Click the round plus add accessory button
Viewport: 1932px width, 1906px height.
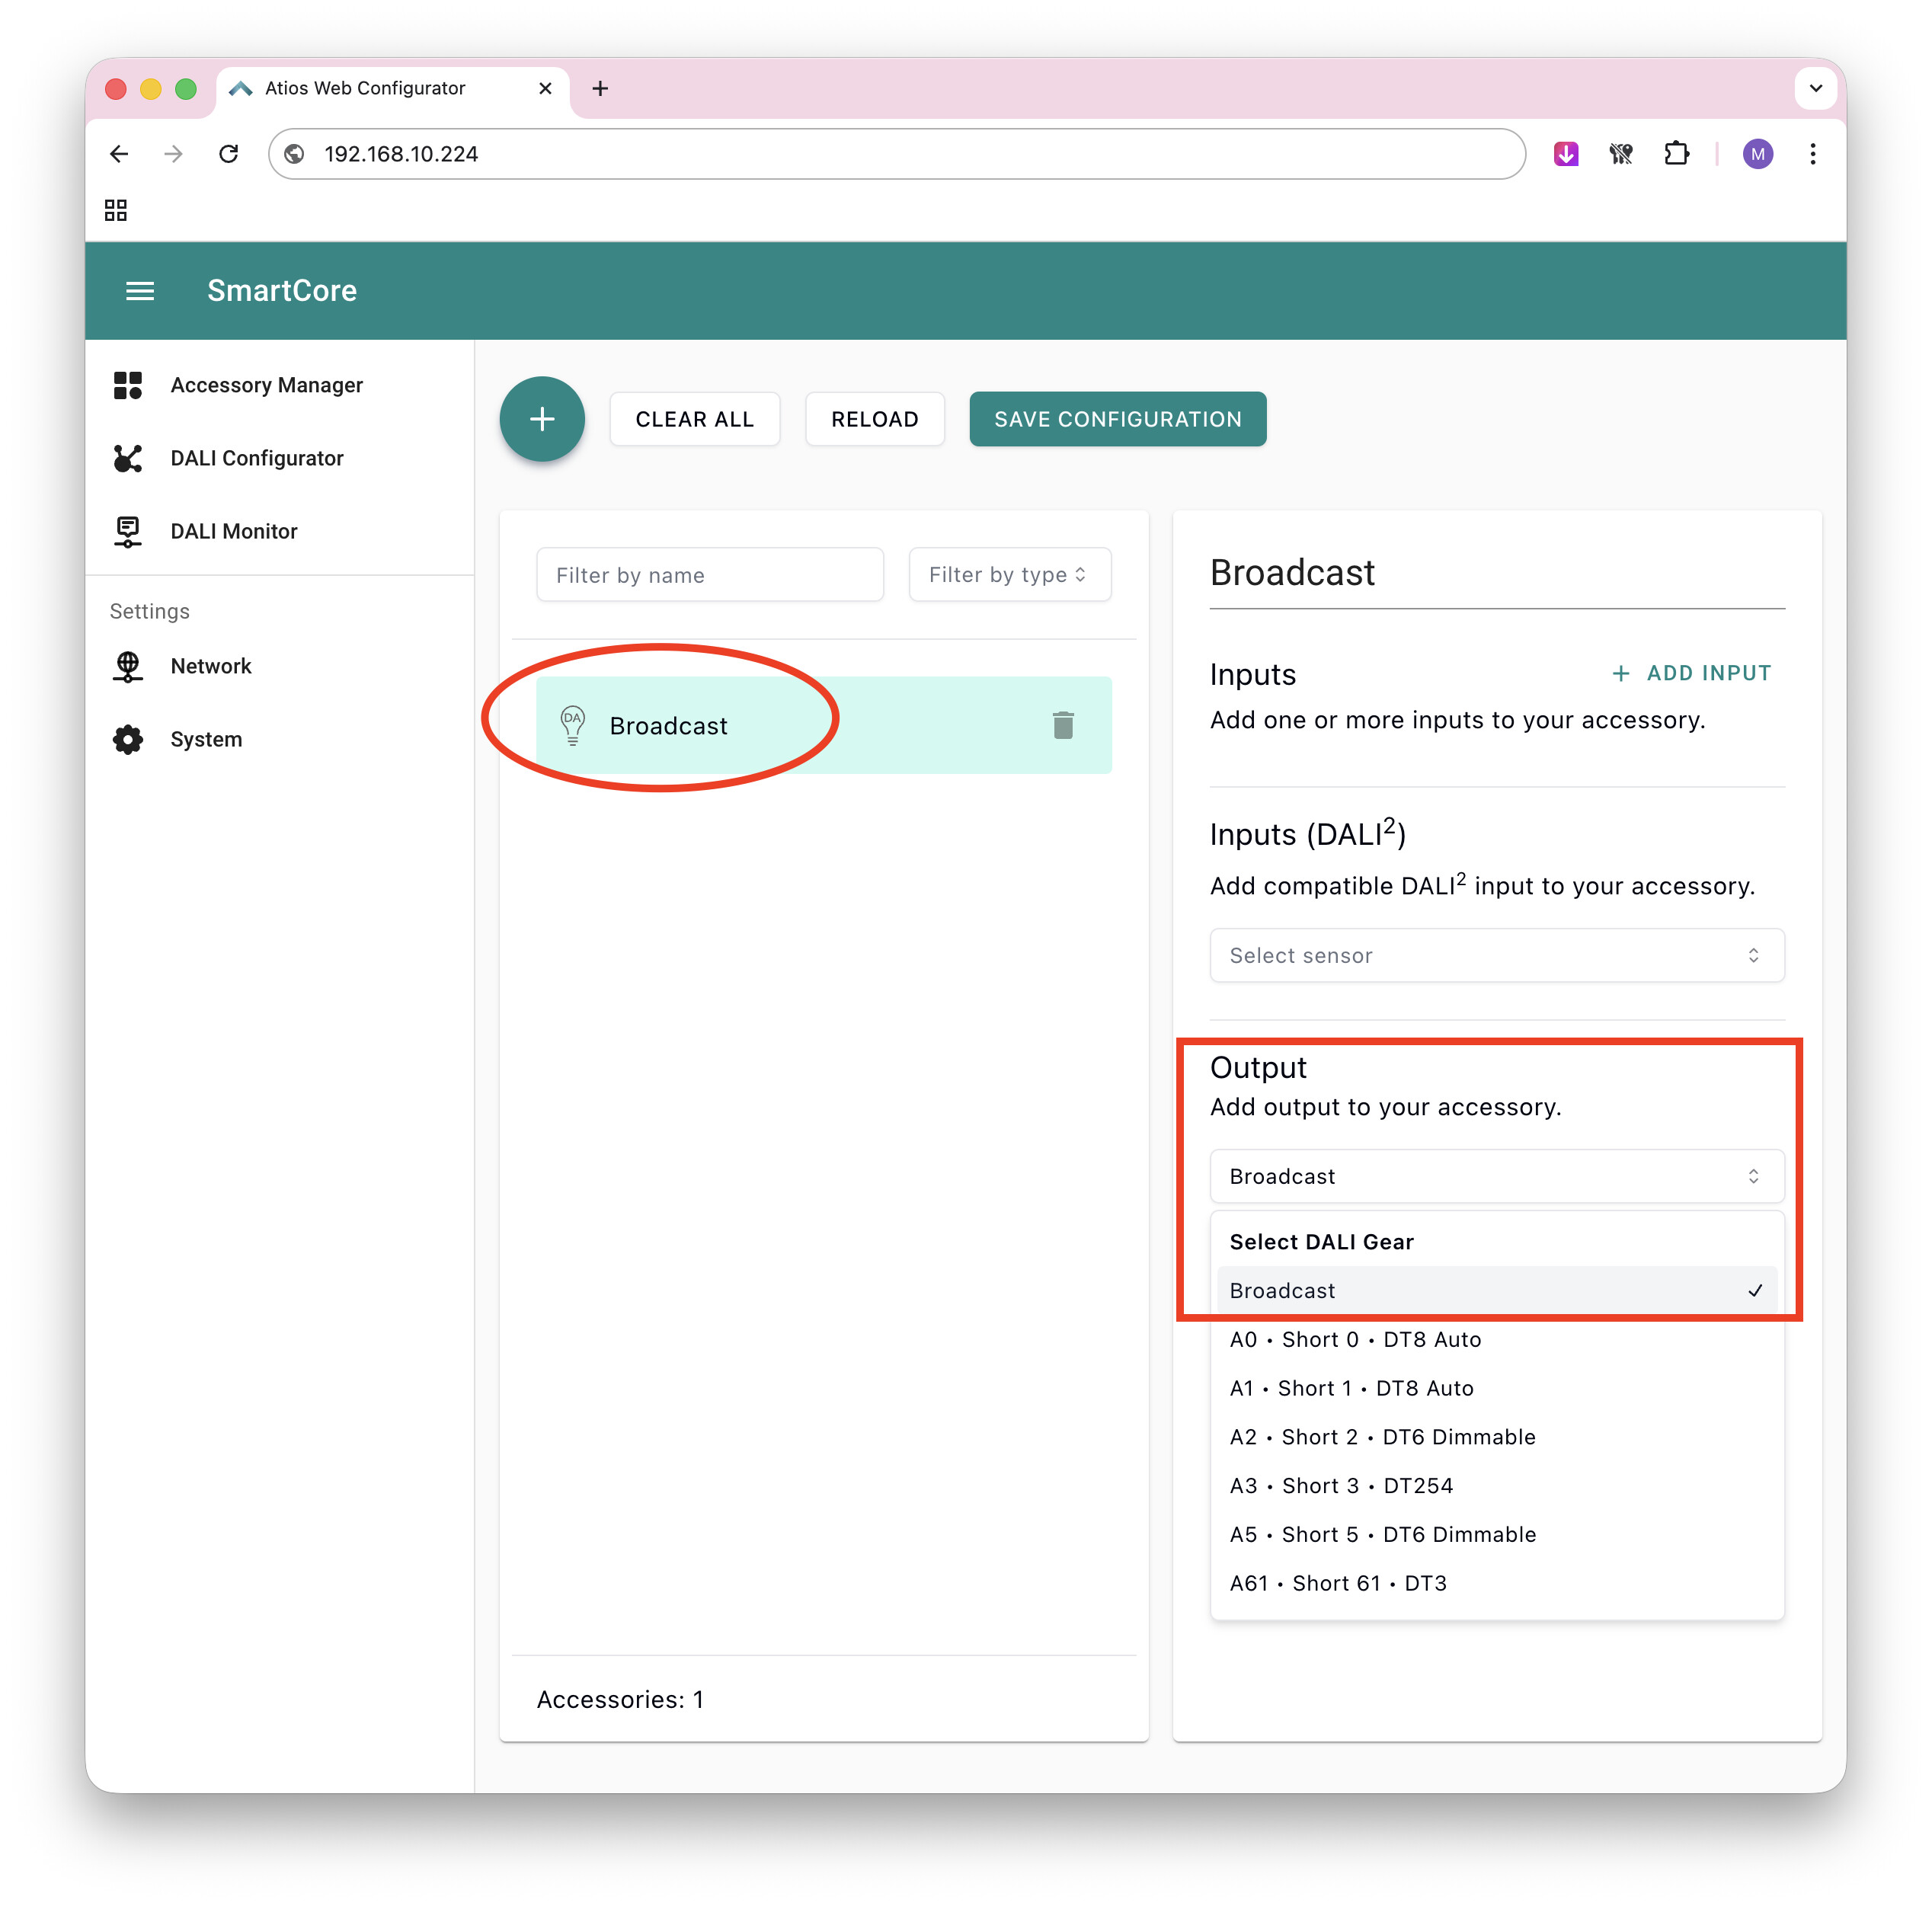pyautogui.click(x=542, y=419)
